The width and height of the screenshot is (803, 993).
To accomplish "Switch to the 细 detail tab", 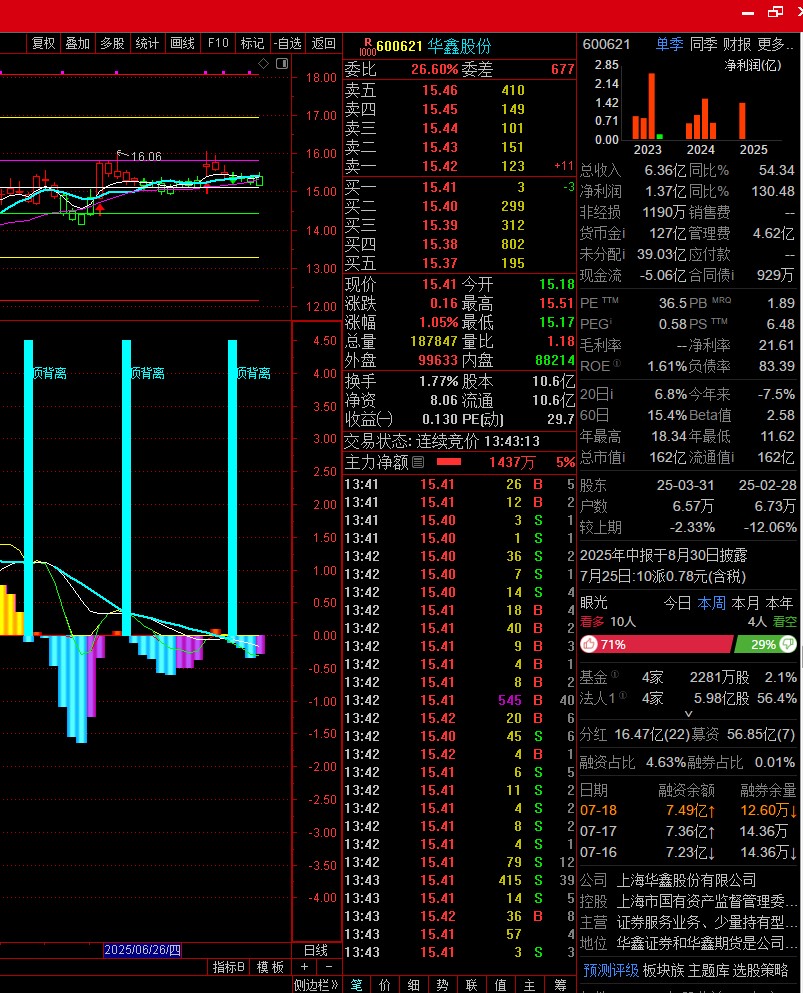I will pos(414,985).
